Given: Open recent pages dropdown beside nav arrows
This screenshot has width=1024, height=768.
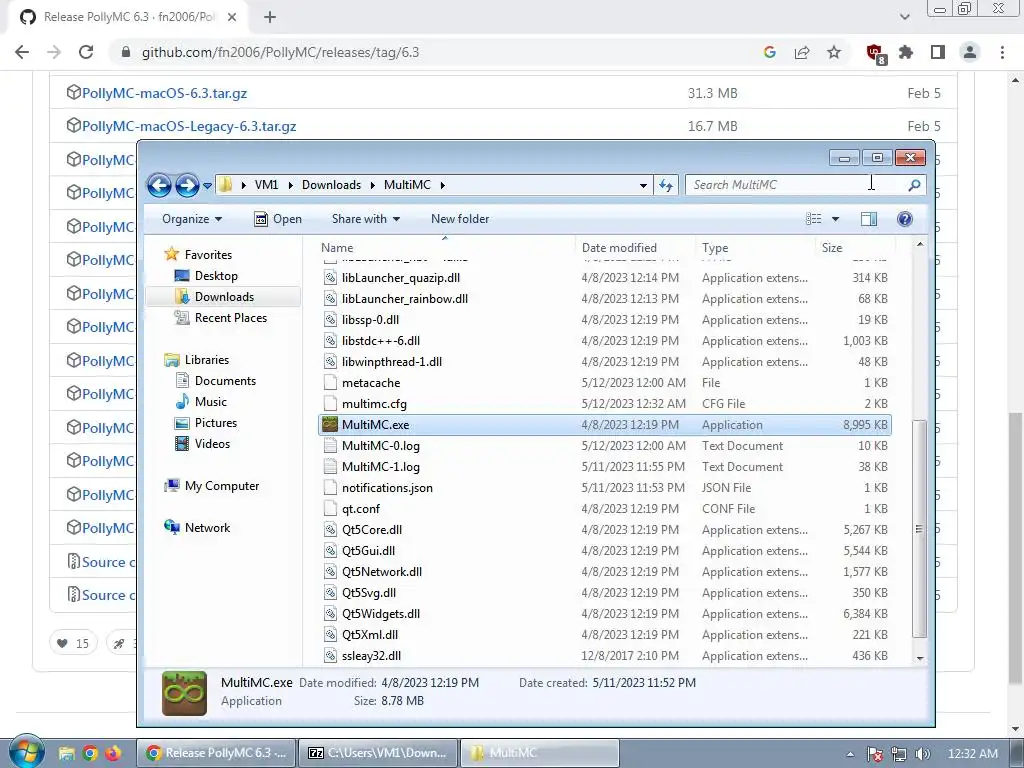Looking at the screenshot, I should click(x=207, y=185).
